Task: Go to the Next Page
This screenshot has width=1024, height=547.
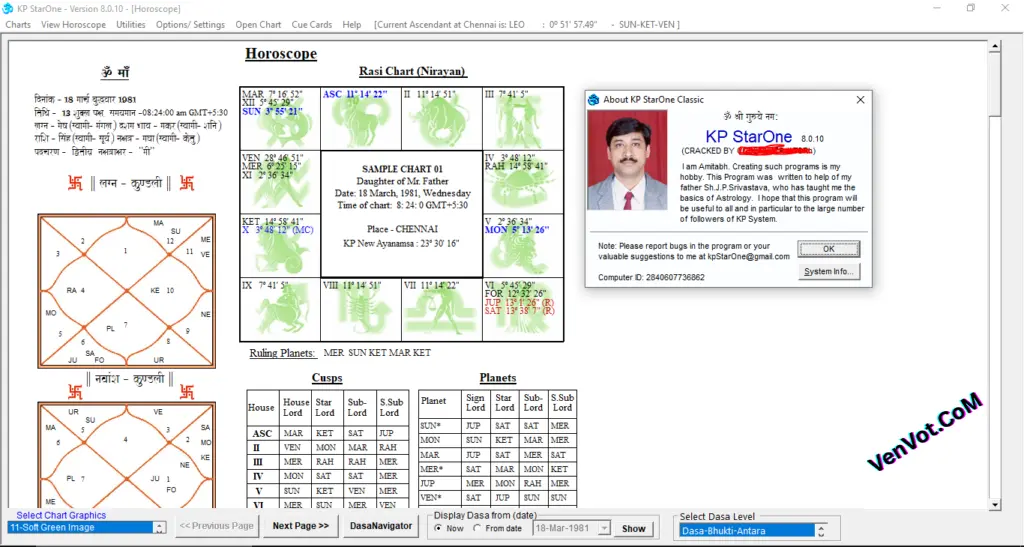Action: 300,526
